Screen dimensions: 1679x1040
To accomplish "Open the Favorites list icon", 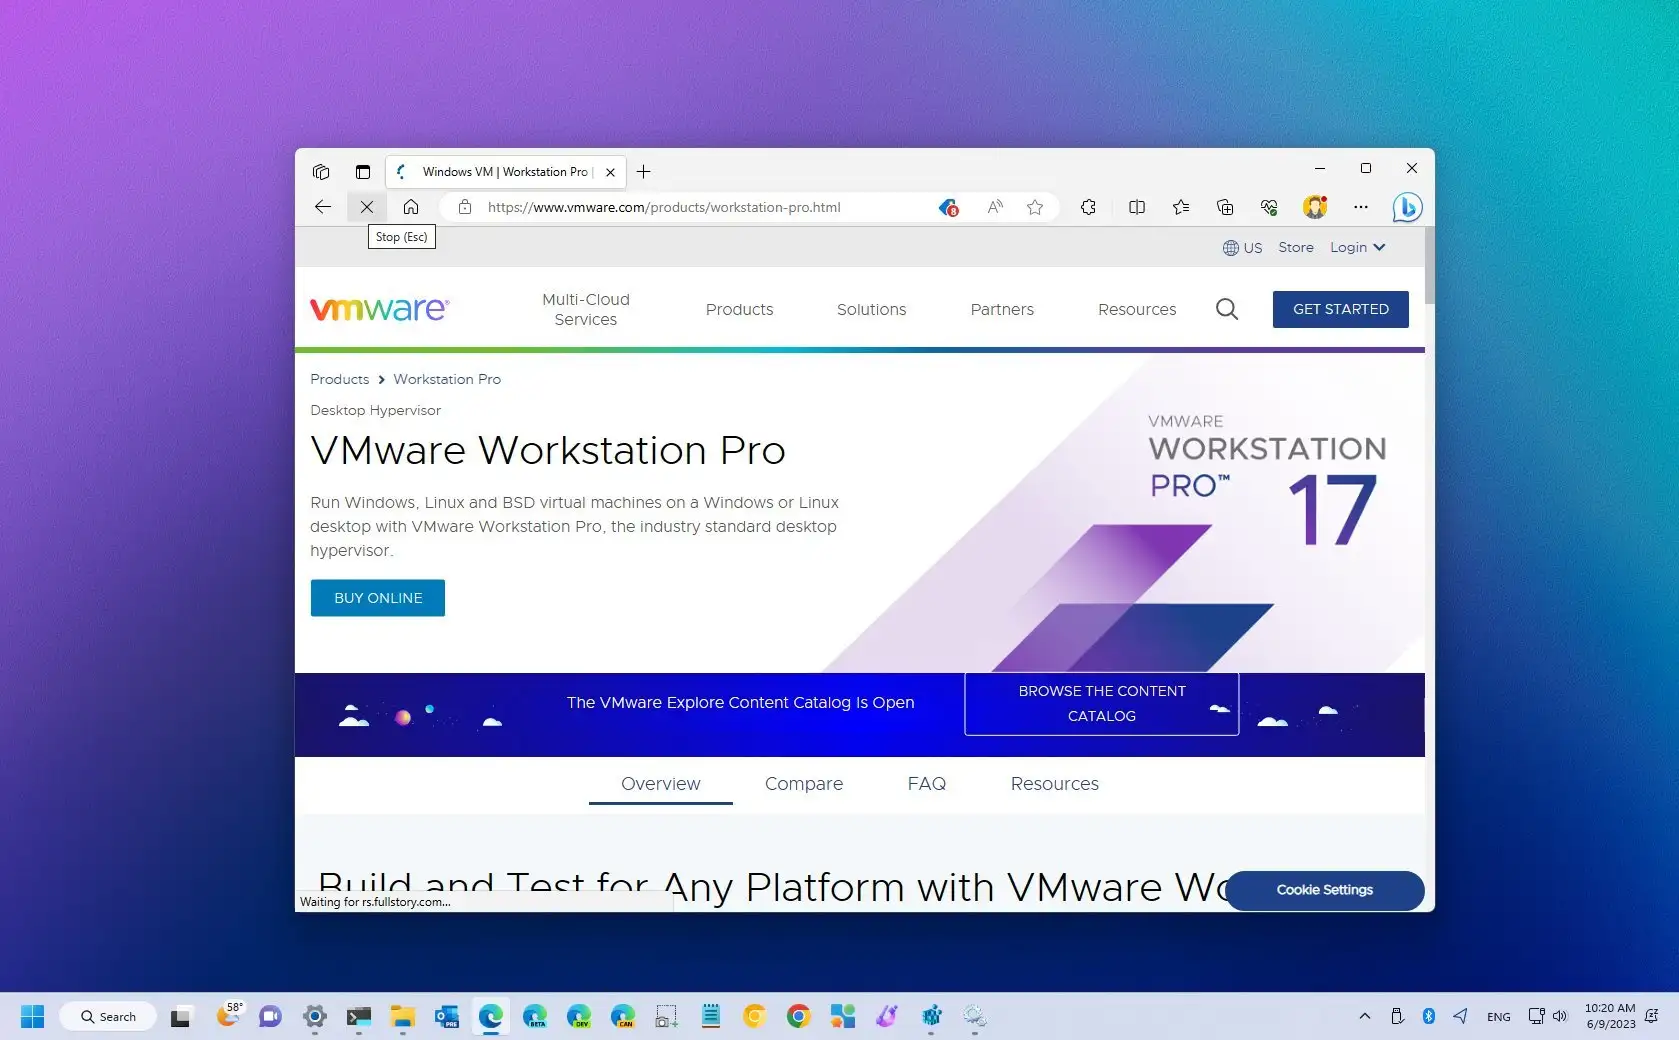I will point(1181,207).
